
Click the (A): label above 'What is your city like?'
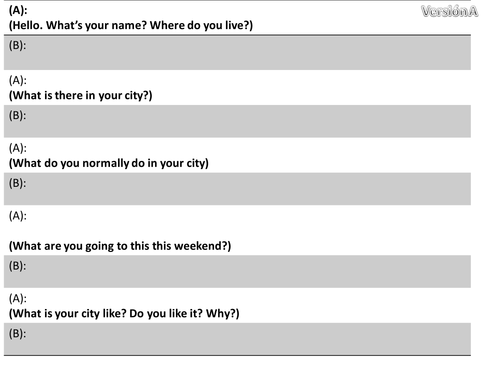18,298
